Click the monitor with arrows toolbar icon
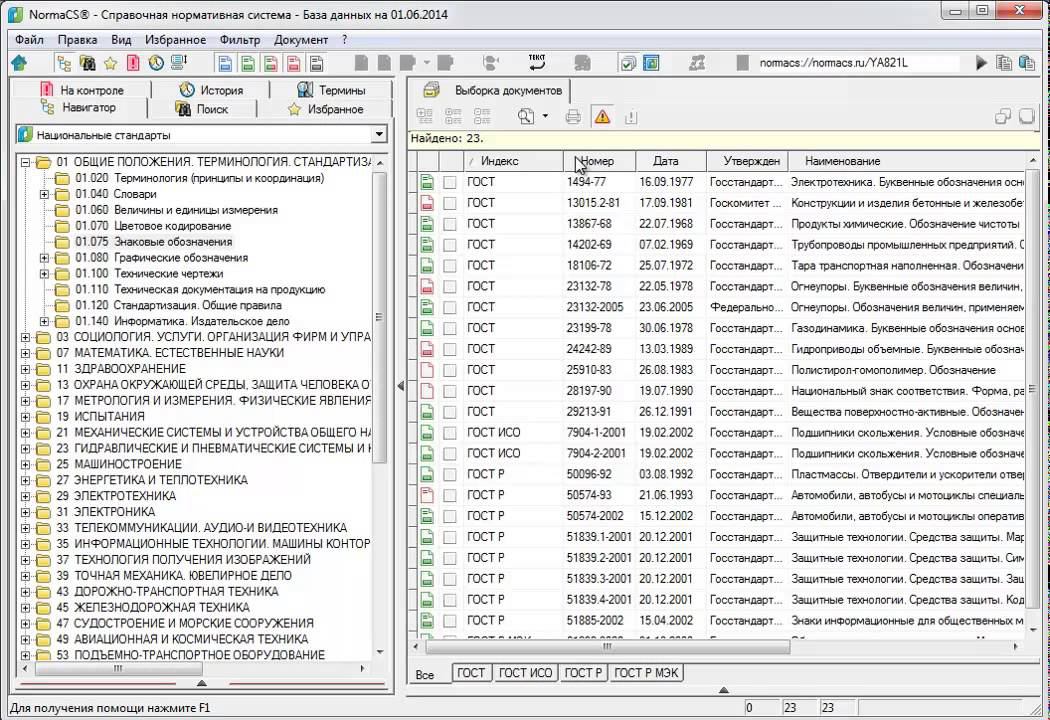The width and height of the screenshot is (1050, 720). click(x=179, y=63)
